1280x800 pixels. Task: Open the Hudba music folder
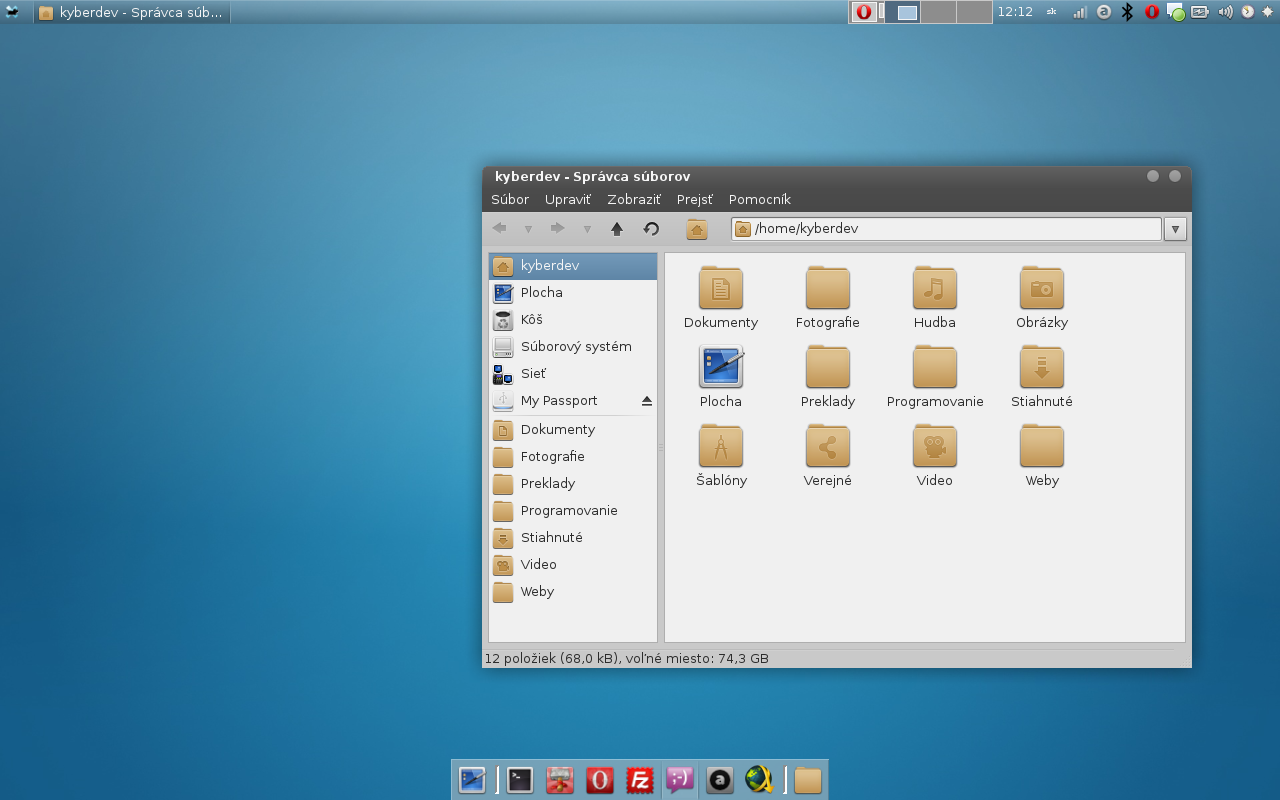(x=935, y=298)
